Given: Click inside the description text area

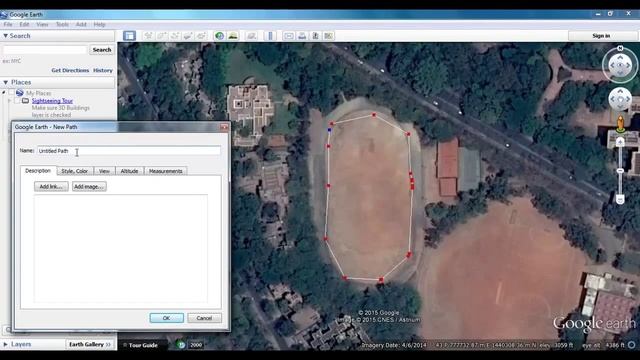Looking at the screenshot, I should click(121, 248).
